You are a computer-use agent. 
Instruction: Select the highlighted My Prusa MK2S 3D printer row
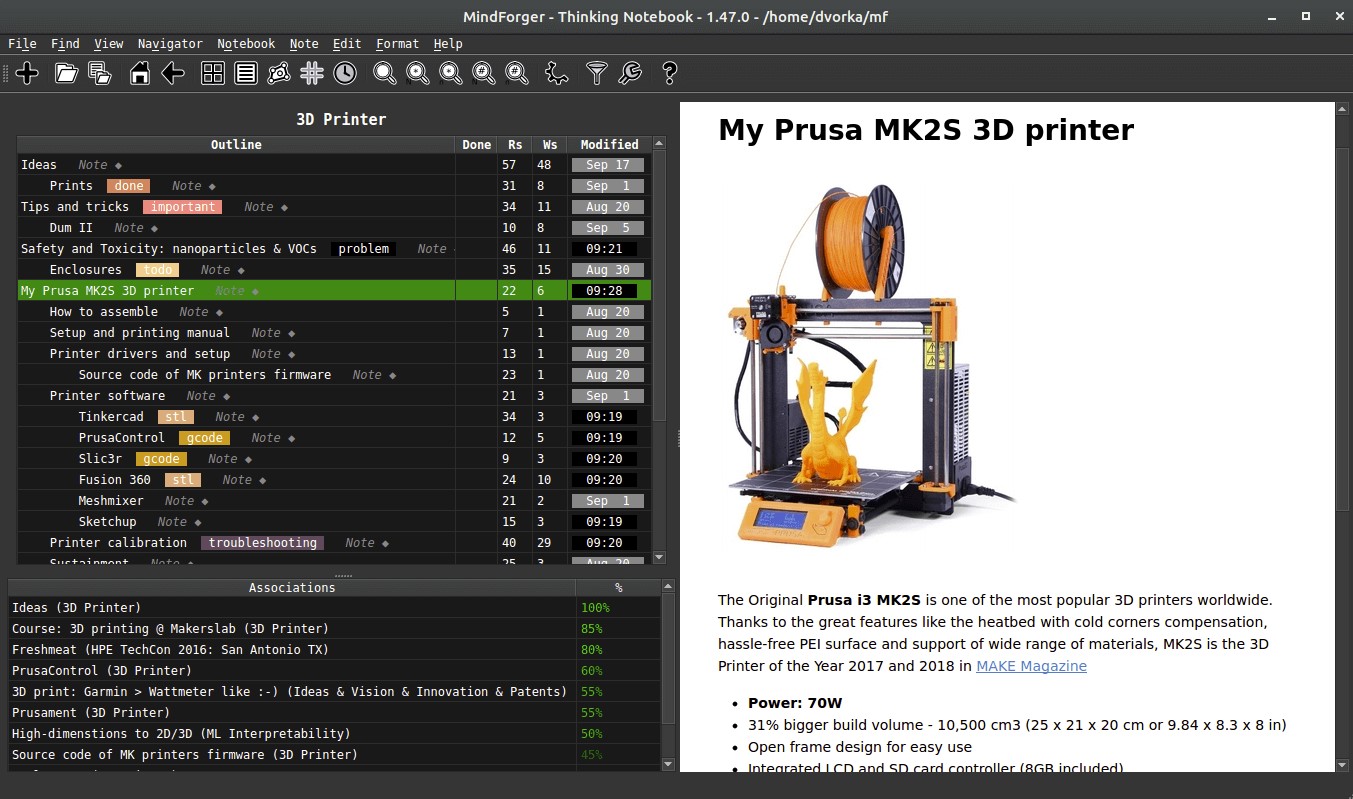tap(335, 291)
